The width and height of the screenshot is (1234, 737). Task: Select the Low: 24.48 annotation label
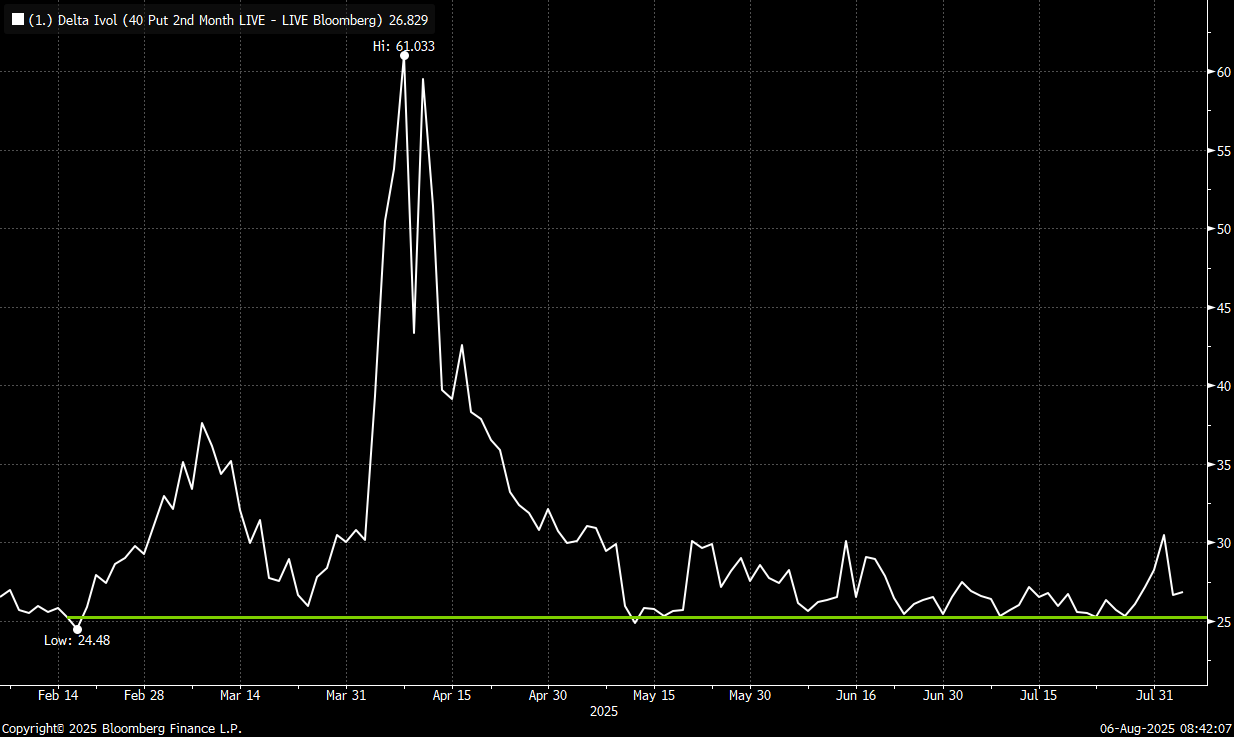tap(77, 640)
